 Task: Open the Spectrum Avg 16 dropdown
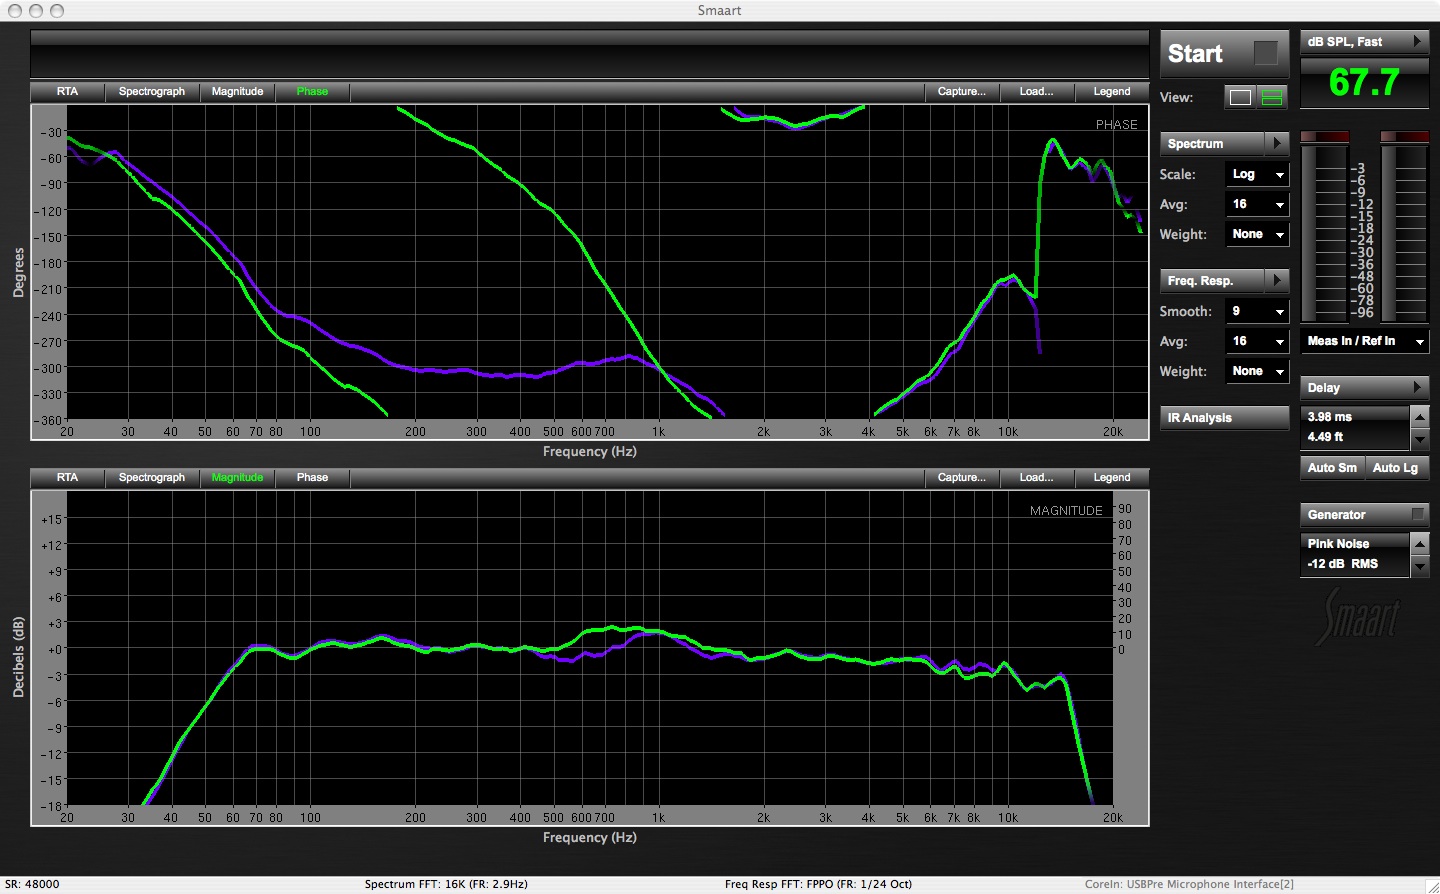click(1257, 204)
